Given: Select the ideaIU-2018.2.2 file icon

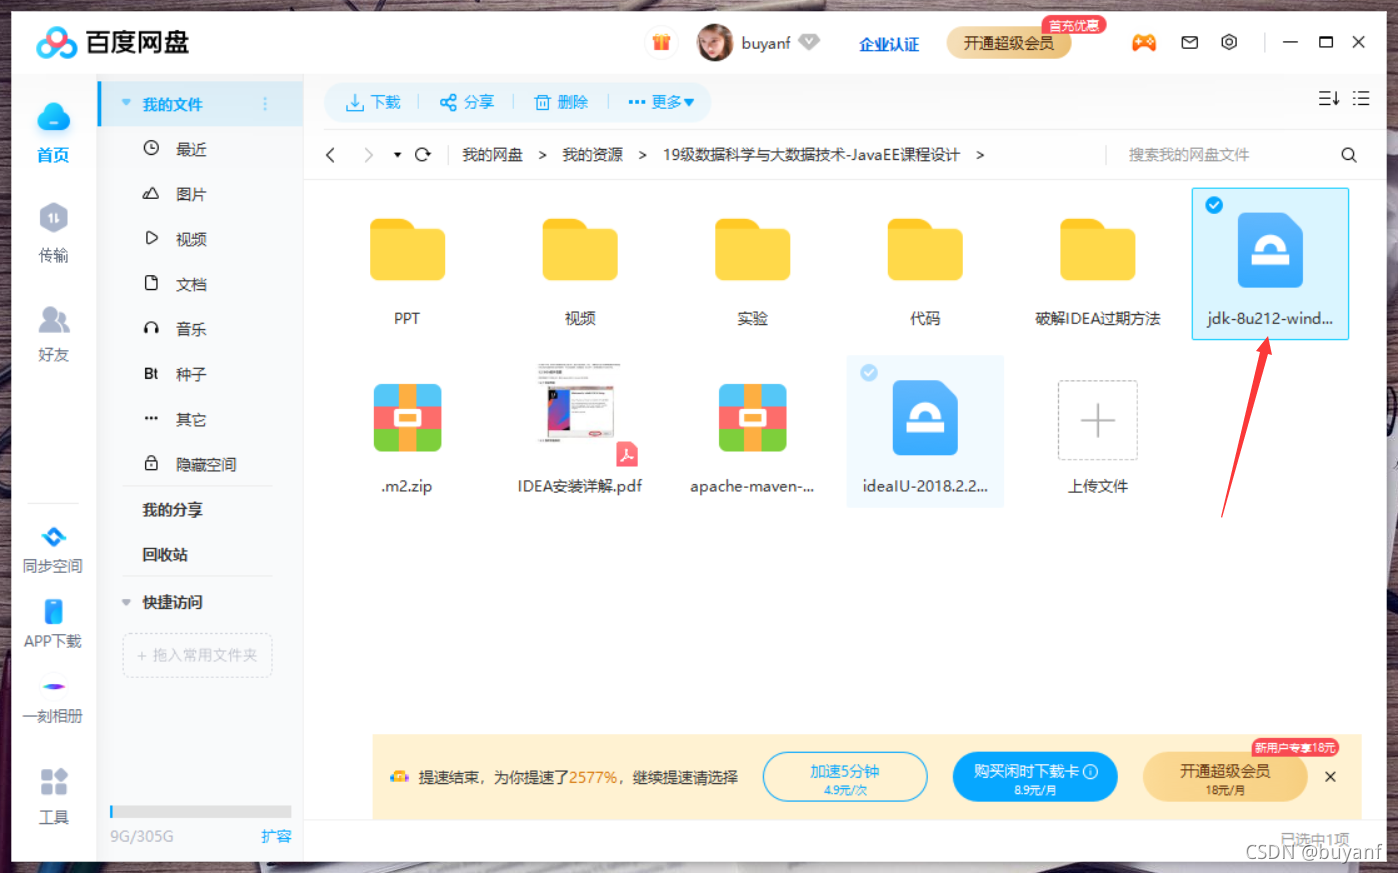Looking at the screenshot, I should (925, 418).
